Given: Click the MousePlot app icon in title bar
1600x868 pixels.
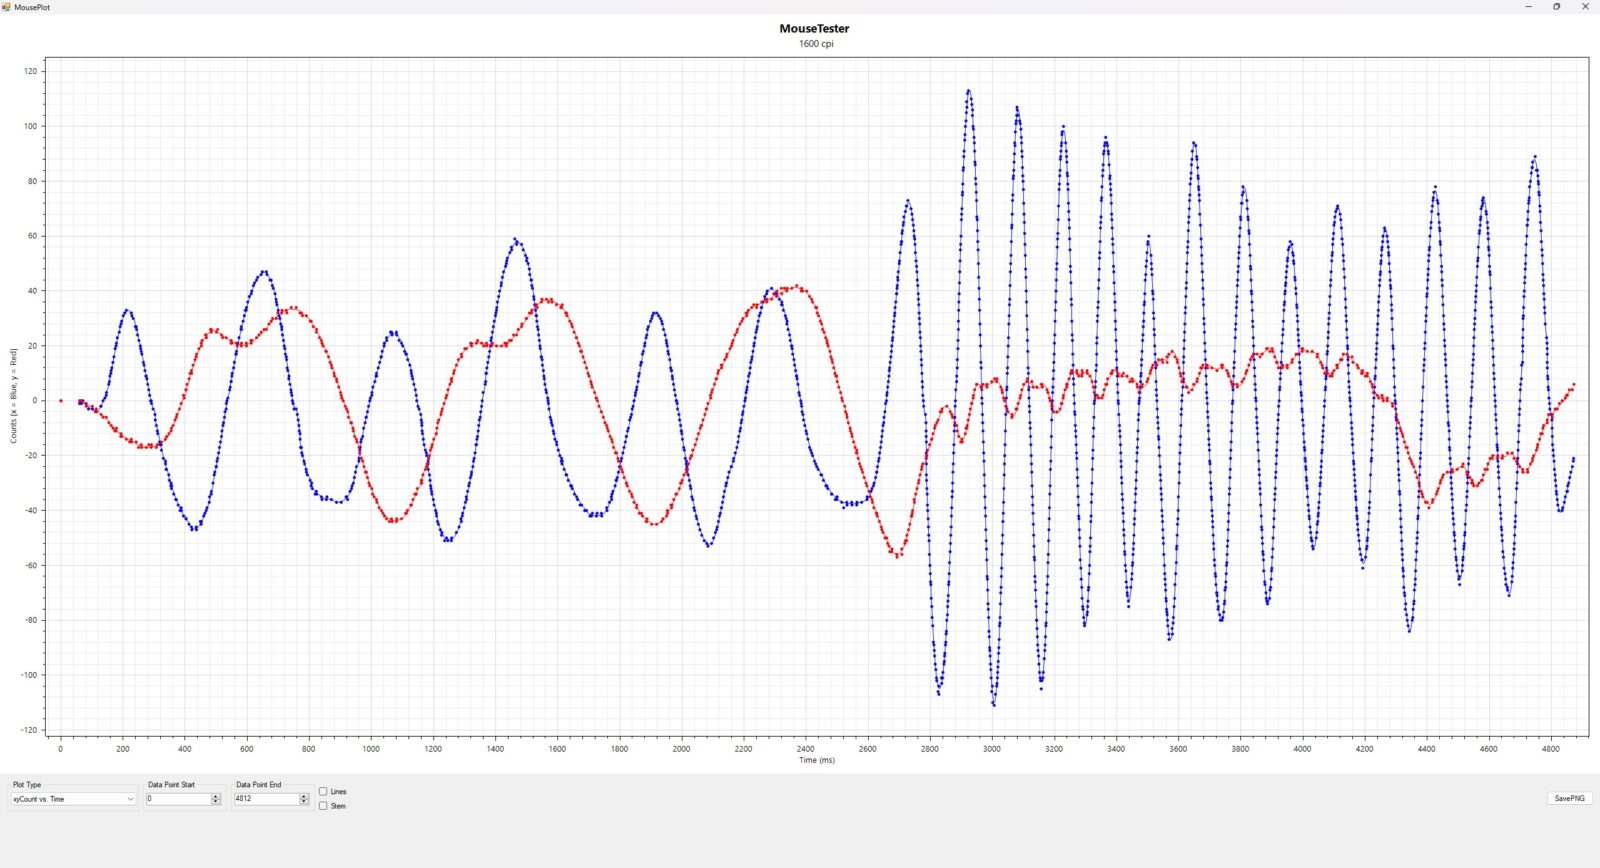Looking at the screenshot, I should pos(7,7).
